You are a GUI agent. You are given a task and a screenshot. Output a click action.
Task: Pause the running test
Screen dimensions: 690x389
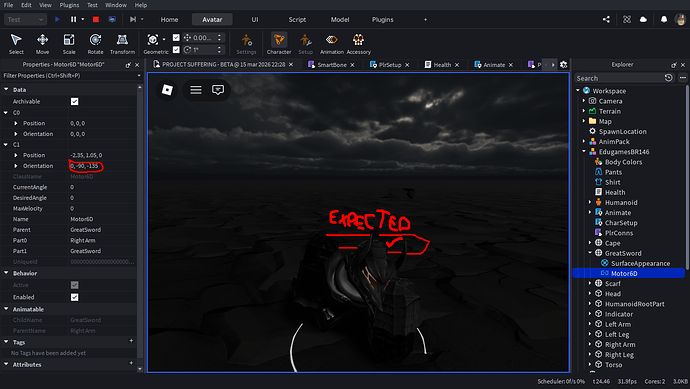click(x=73, y=19)
